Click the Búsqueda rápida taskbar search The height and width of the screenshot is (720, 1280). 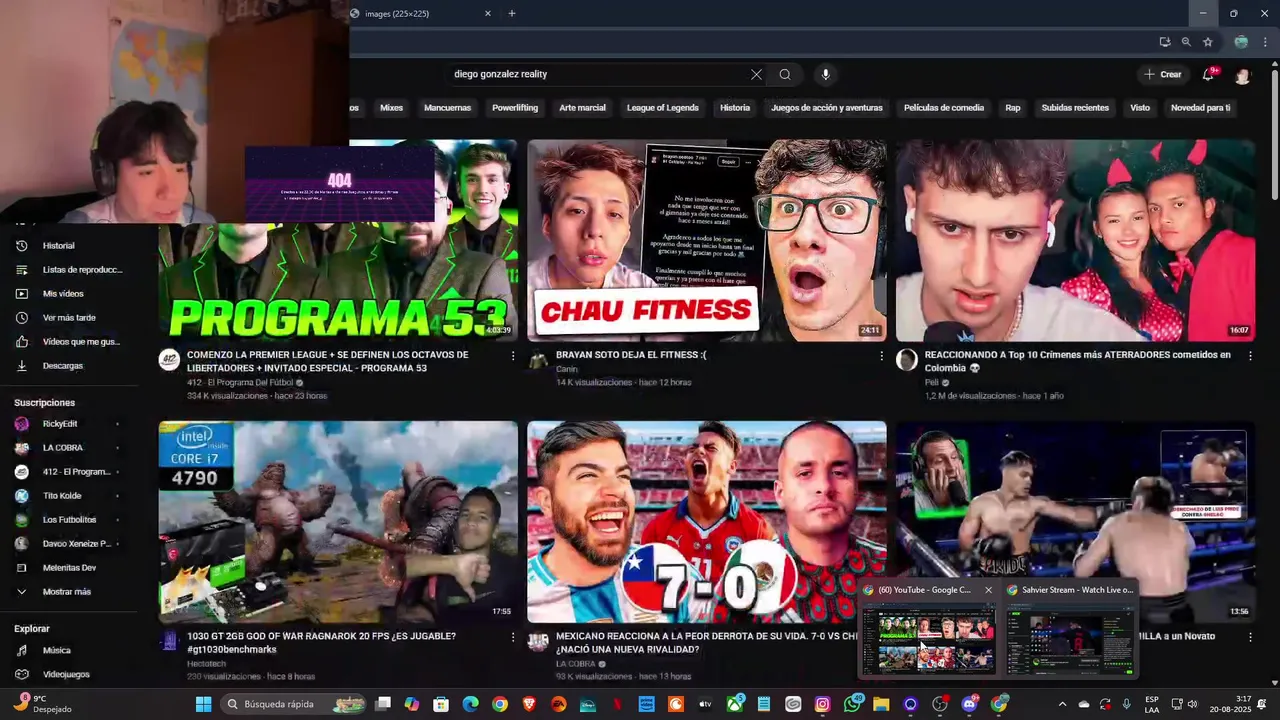[295, 704]
